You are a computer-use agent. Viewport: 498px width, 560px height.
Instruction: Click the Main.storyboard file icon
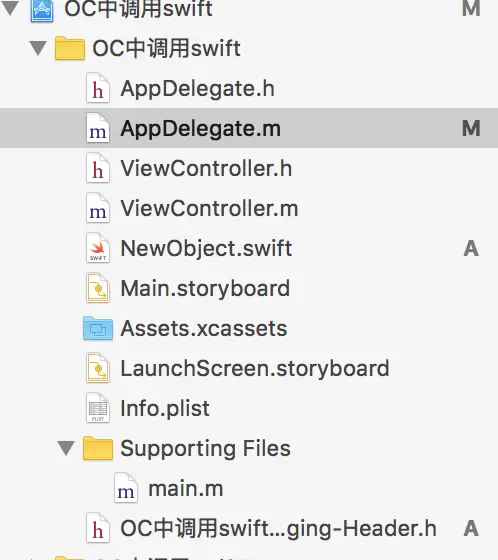click(98, 288)
